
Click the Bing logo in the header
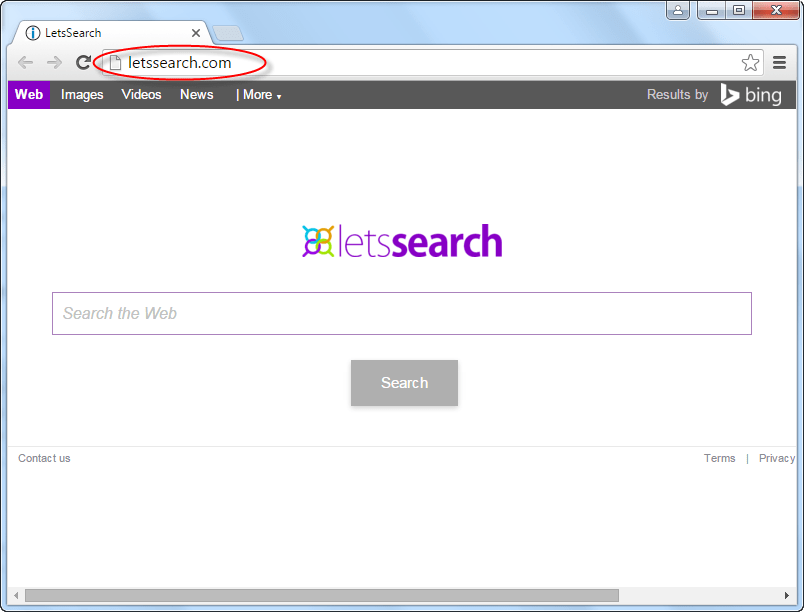pos(751,95)
